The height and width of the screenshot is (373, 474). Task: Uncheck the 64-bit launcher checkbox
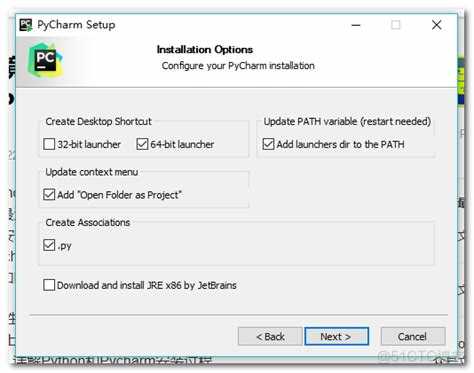coord(142,144)
